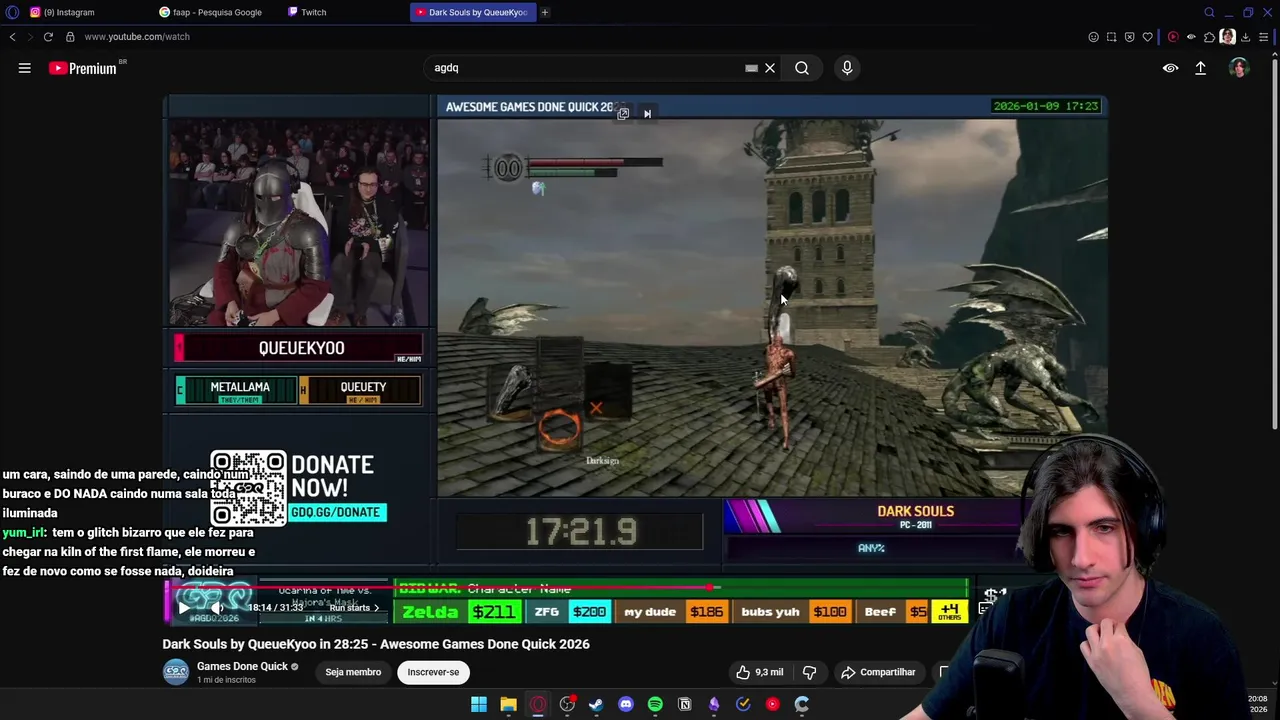Reload the page with refresh icon

pyautogui.click(x=48, y=37)
